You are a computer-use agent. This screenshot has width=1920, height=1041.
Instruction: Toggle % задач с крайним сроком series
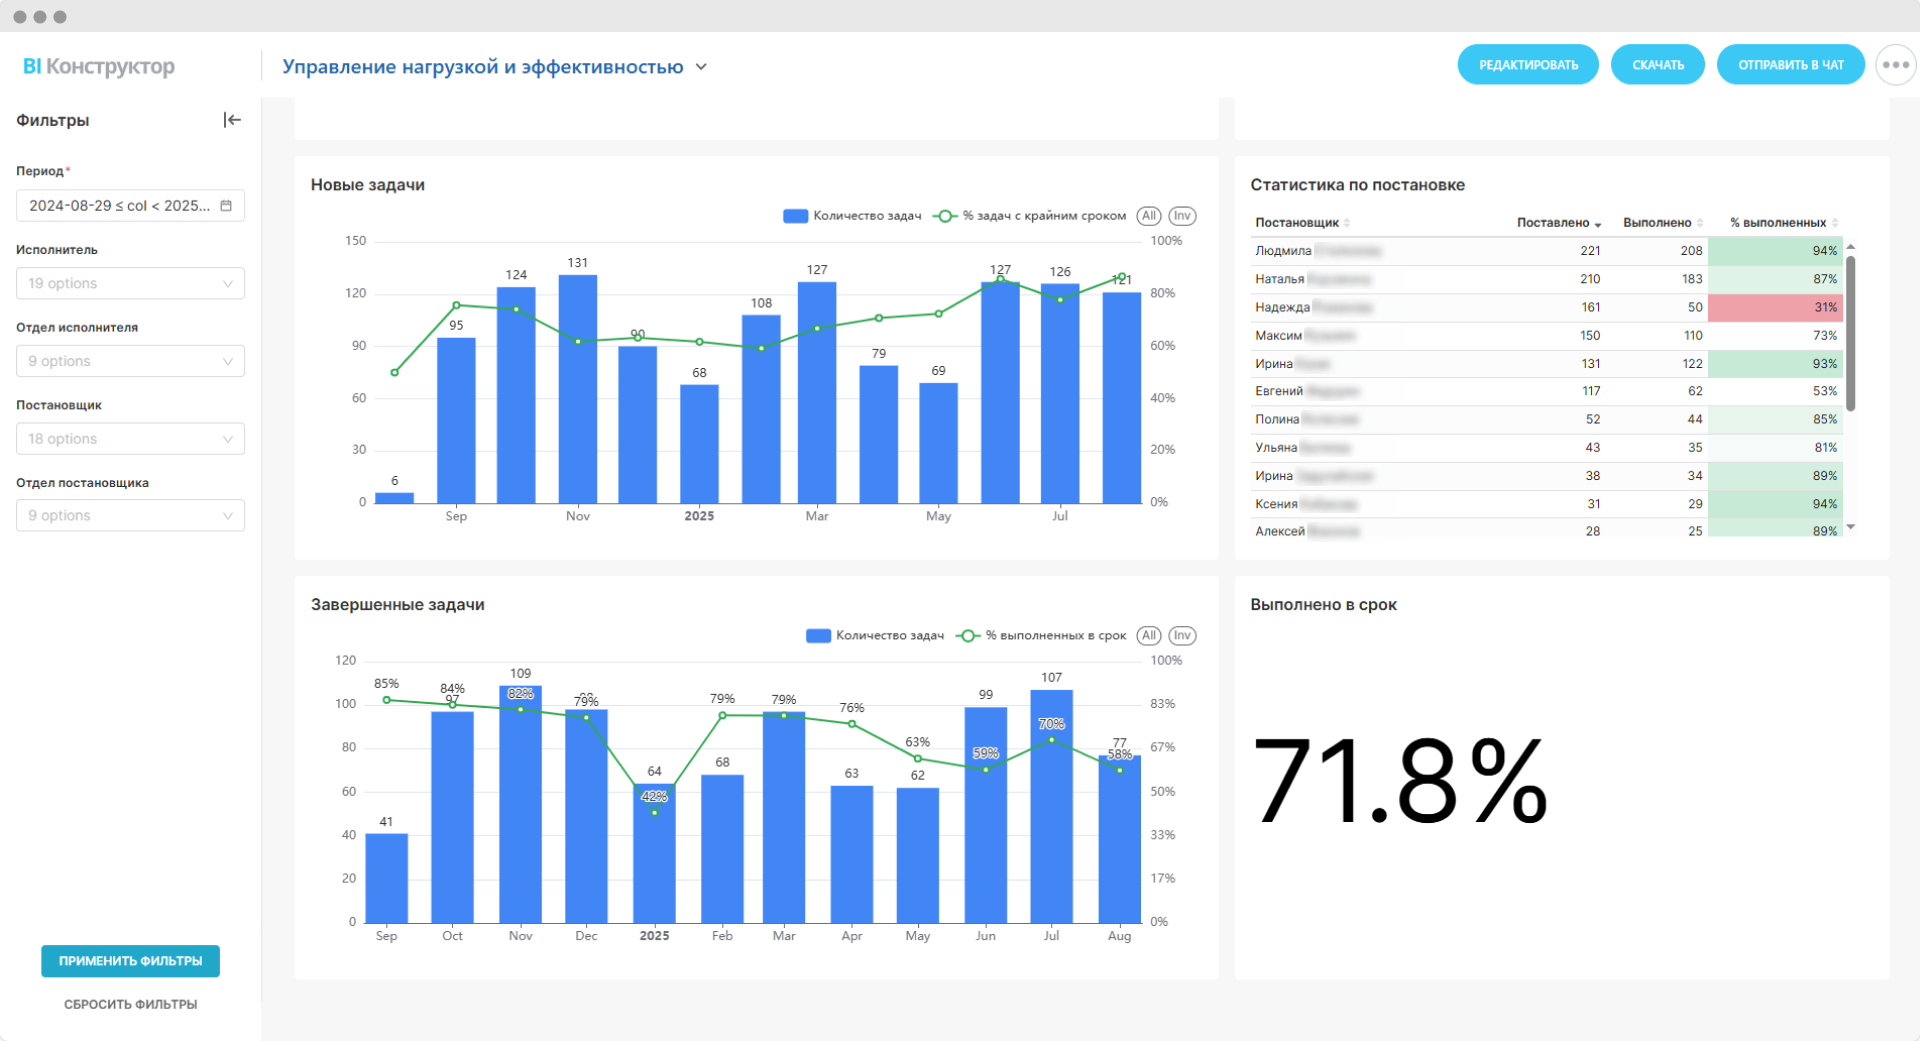[1030, 216]
